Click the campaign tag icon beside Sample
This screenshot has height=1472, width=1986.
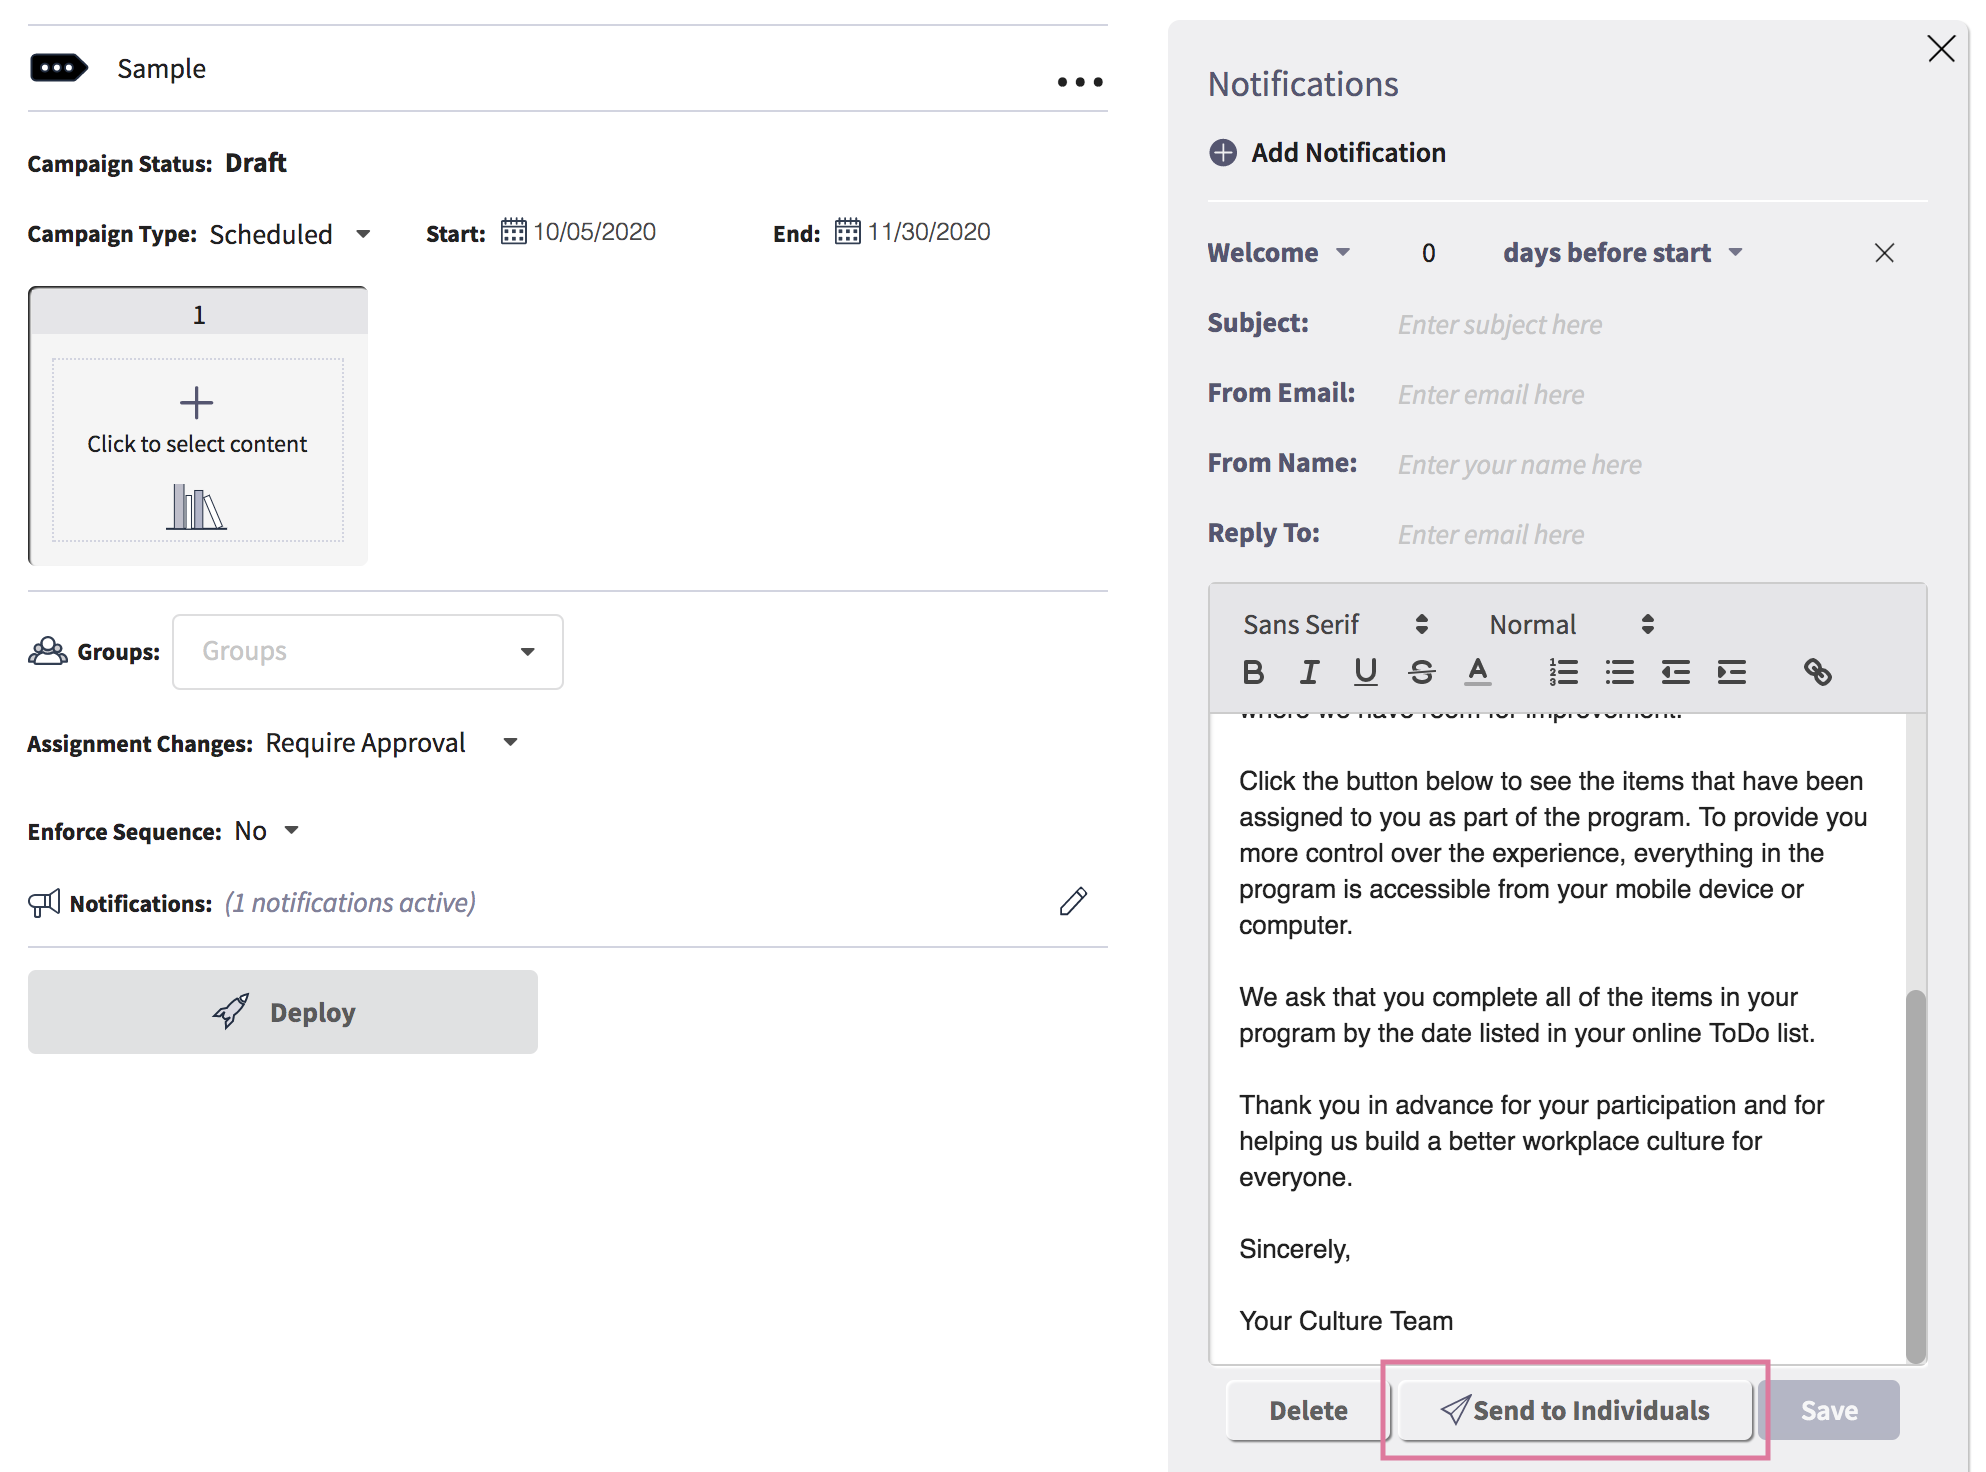point(59,69)
